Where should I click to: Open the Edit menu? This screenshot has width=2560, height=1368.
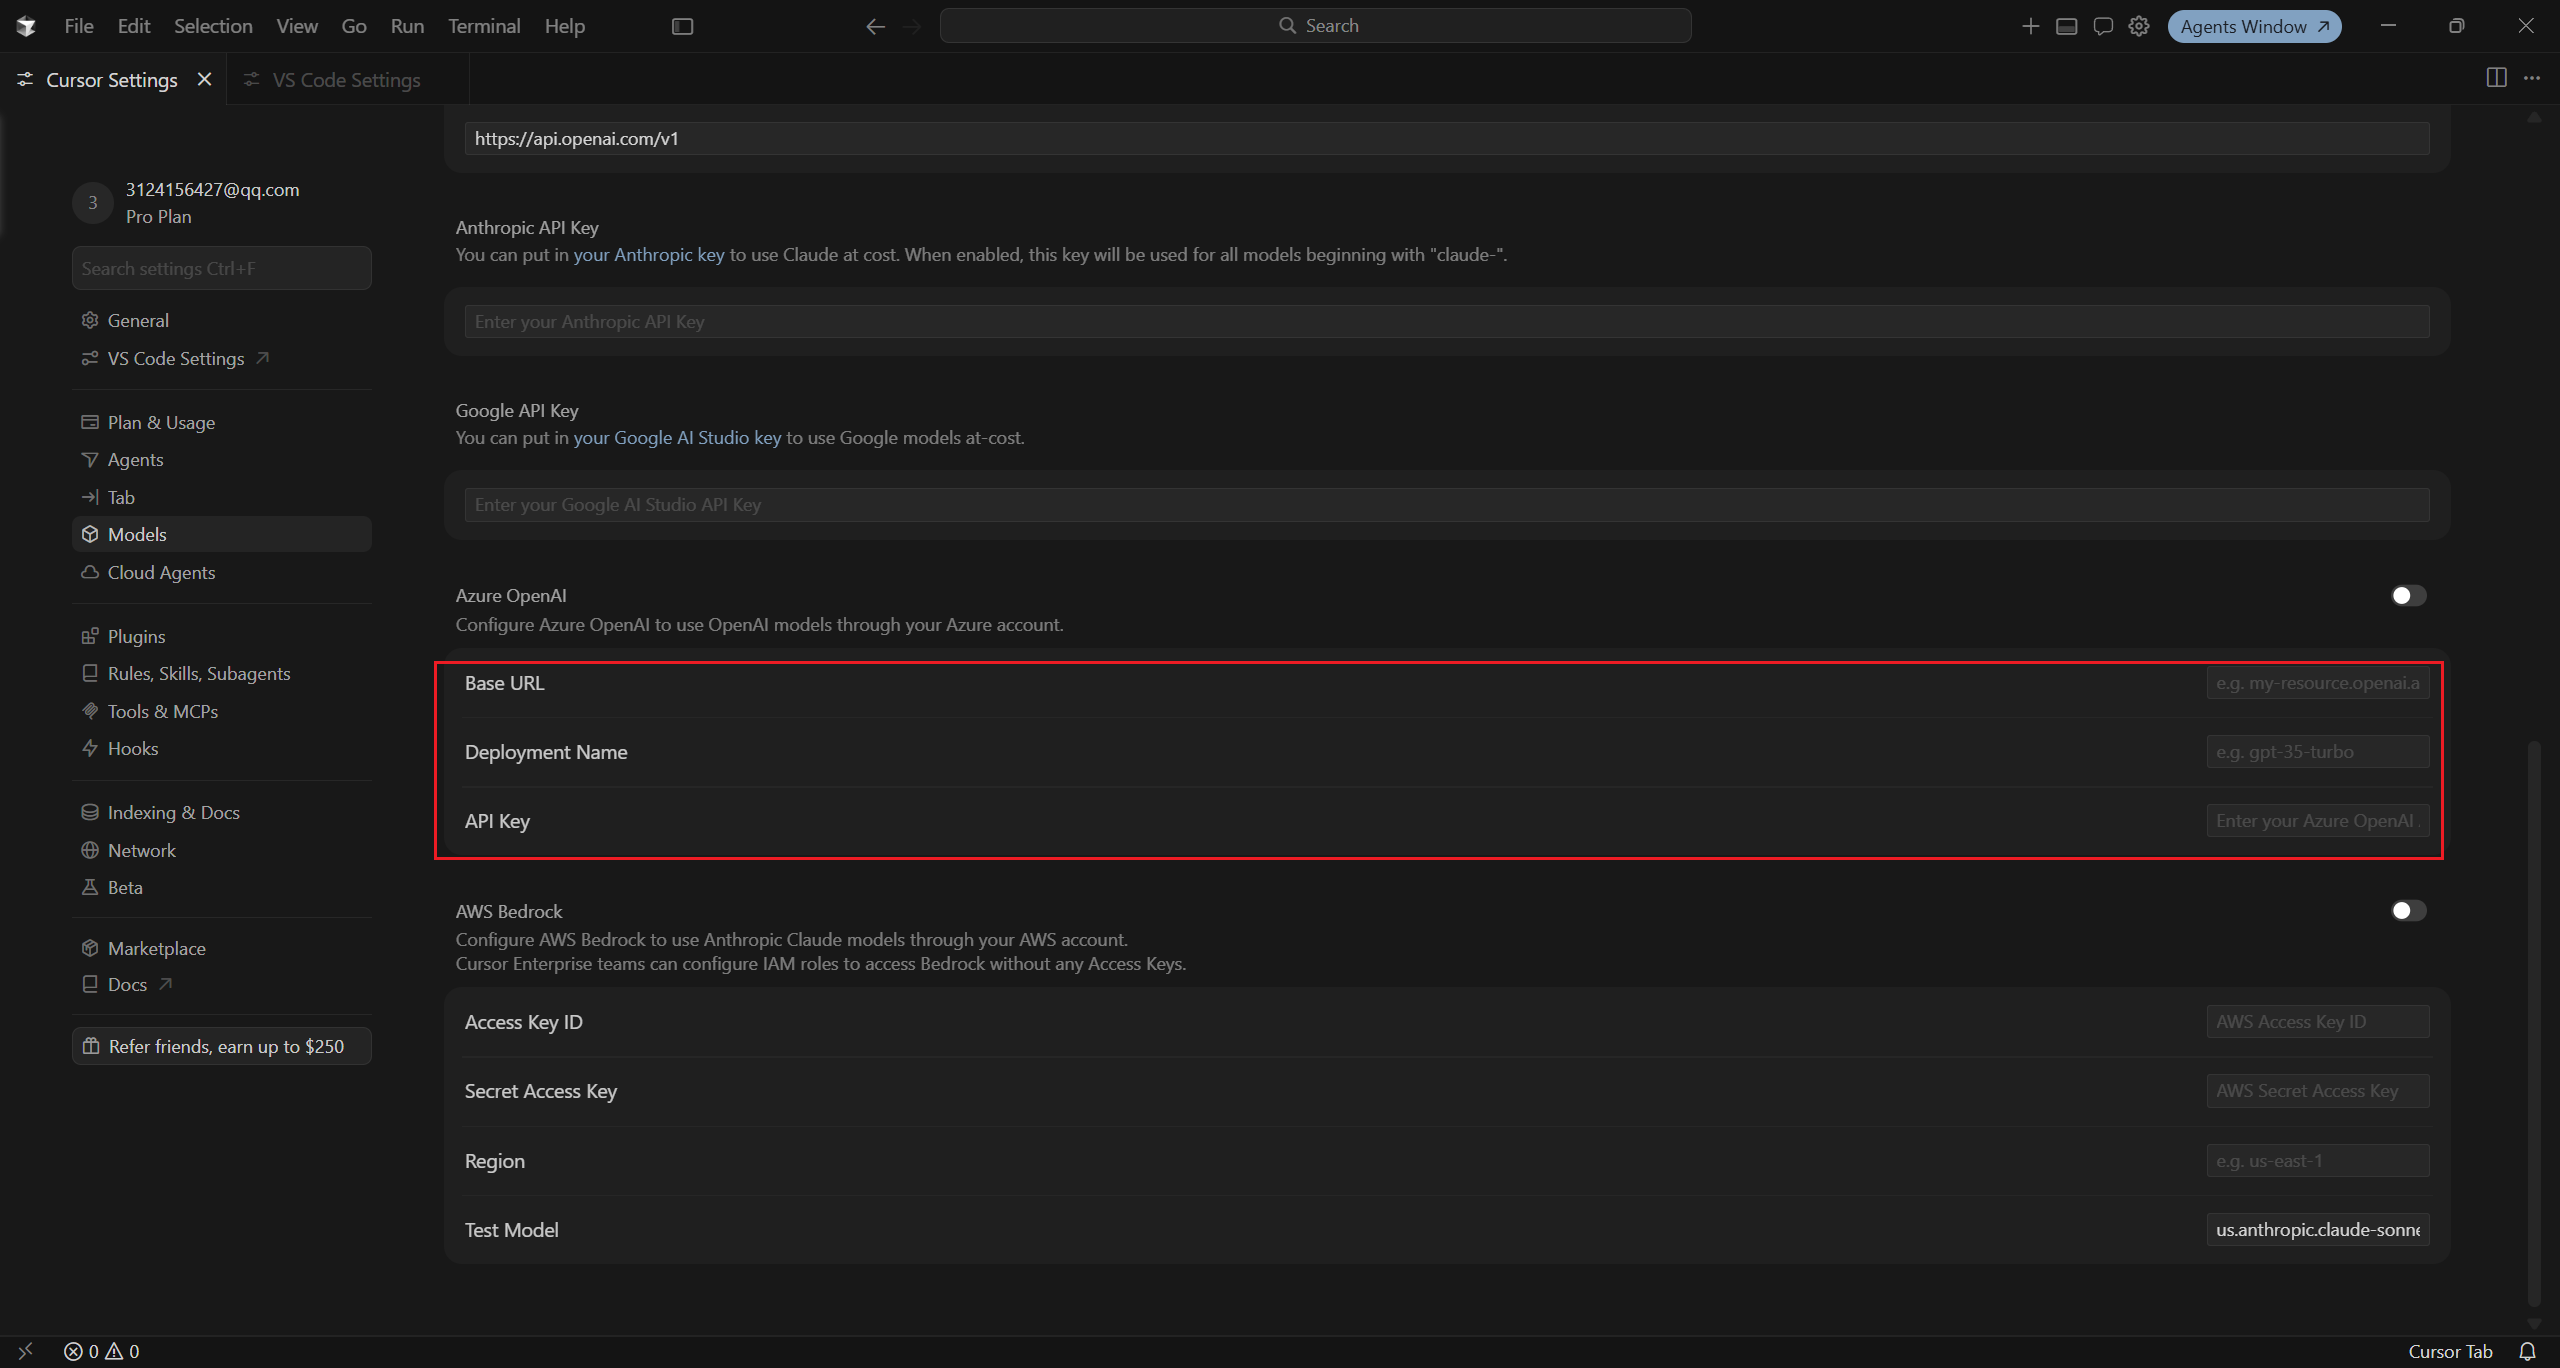tap(134, 26)
